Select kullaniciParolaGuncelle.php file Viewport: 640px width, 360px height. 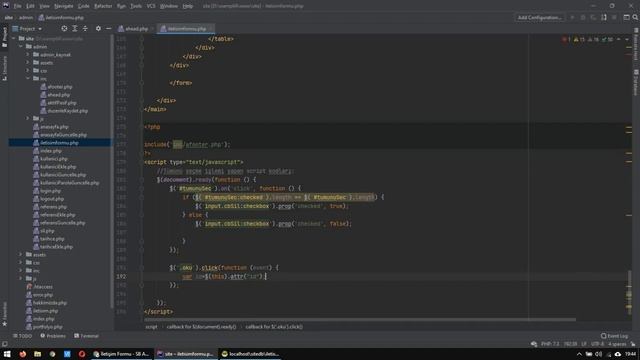(66, 183)
